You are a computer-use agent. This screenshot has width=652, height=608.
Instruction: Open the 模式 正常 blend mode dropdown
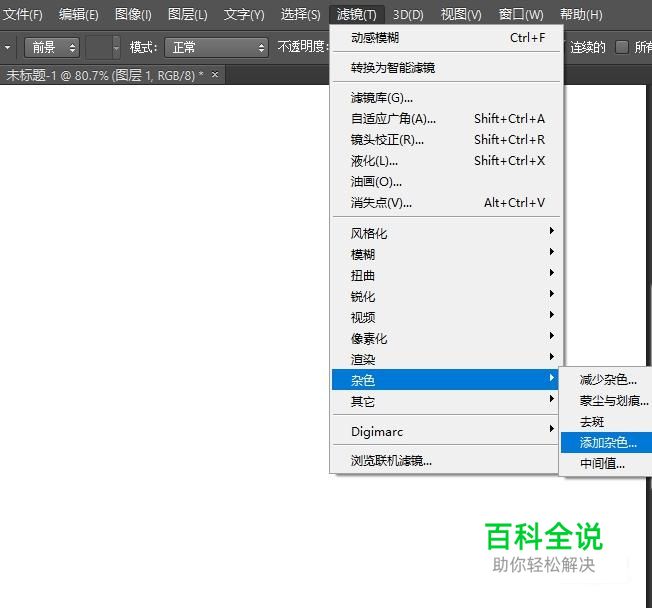click(x=216, y=47)
